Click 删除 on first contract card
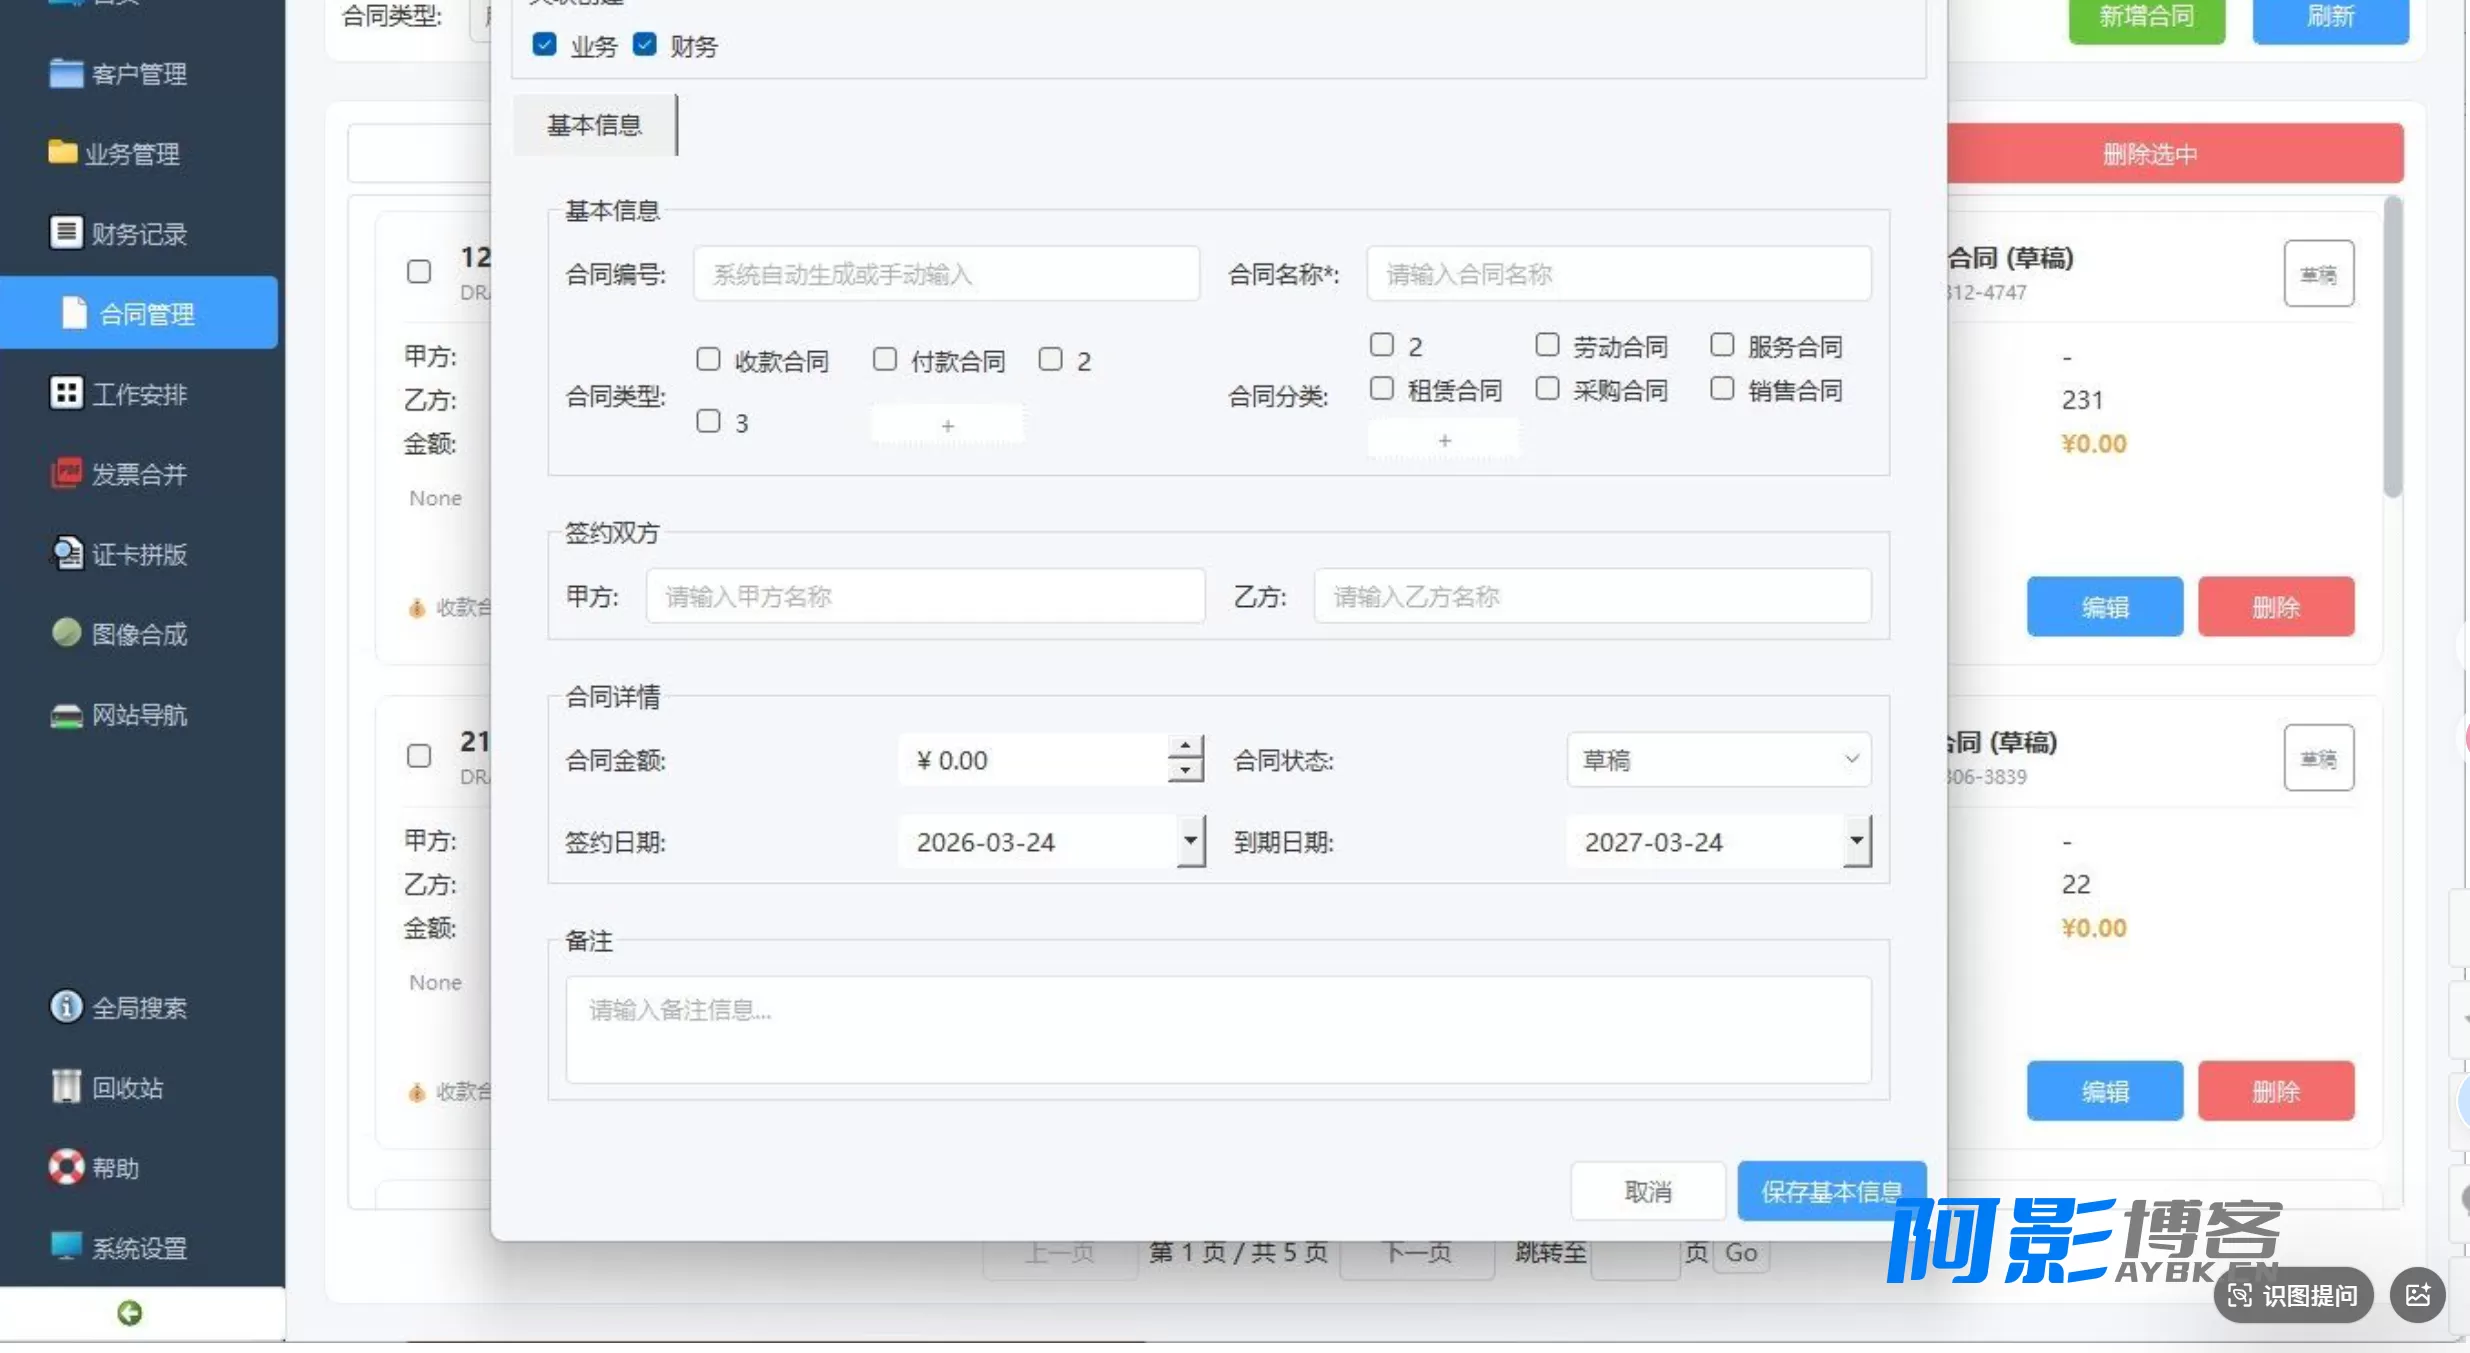 tap(2276, 606)
